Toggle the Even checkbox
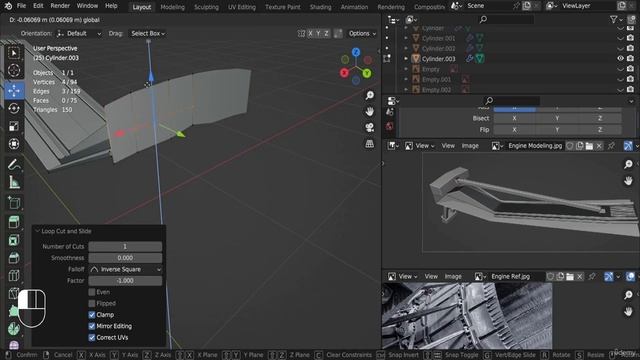 click(x=92, y=292)
